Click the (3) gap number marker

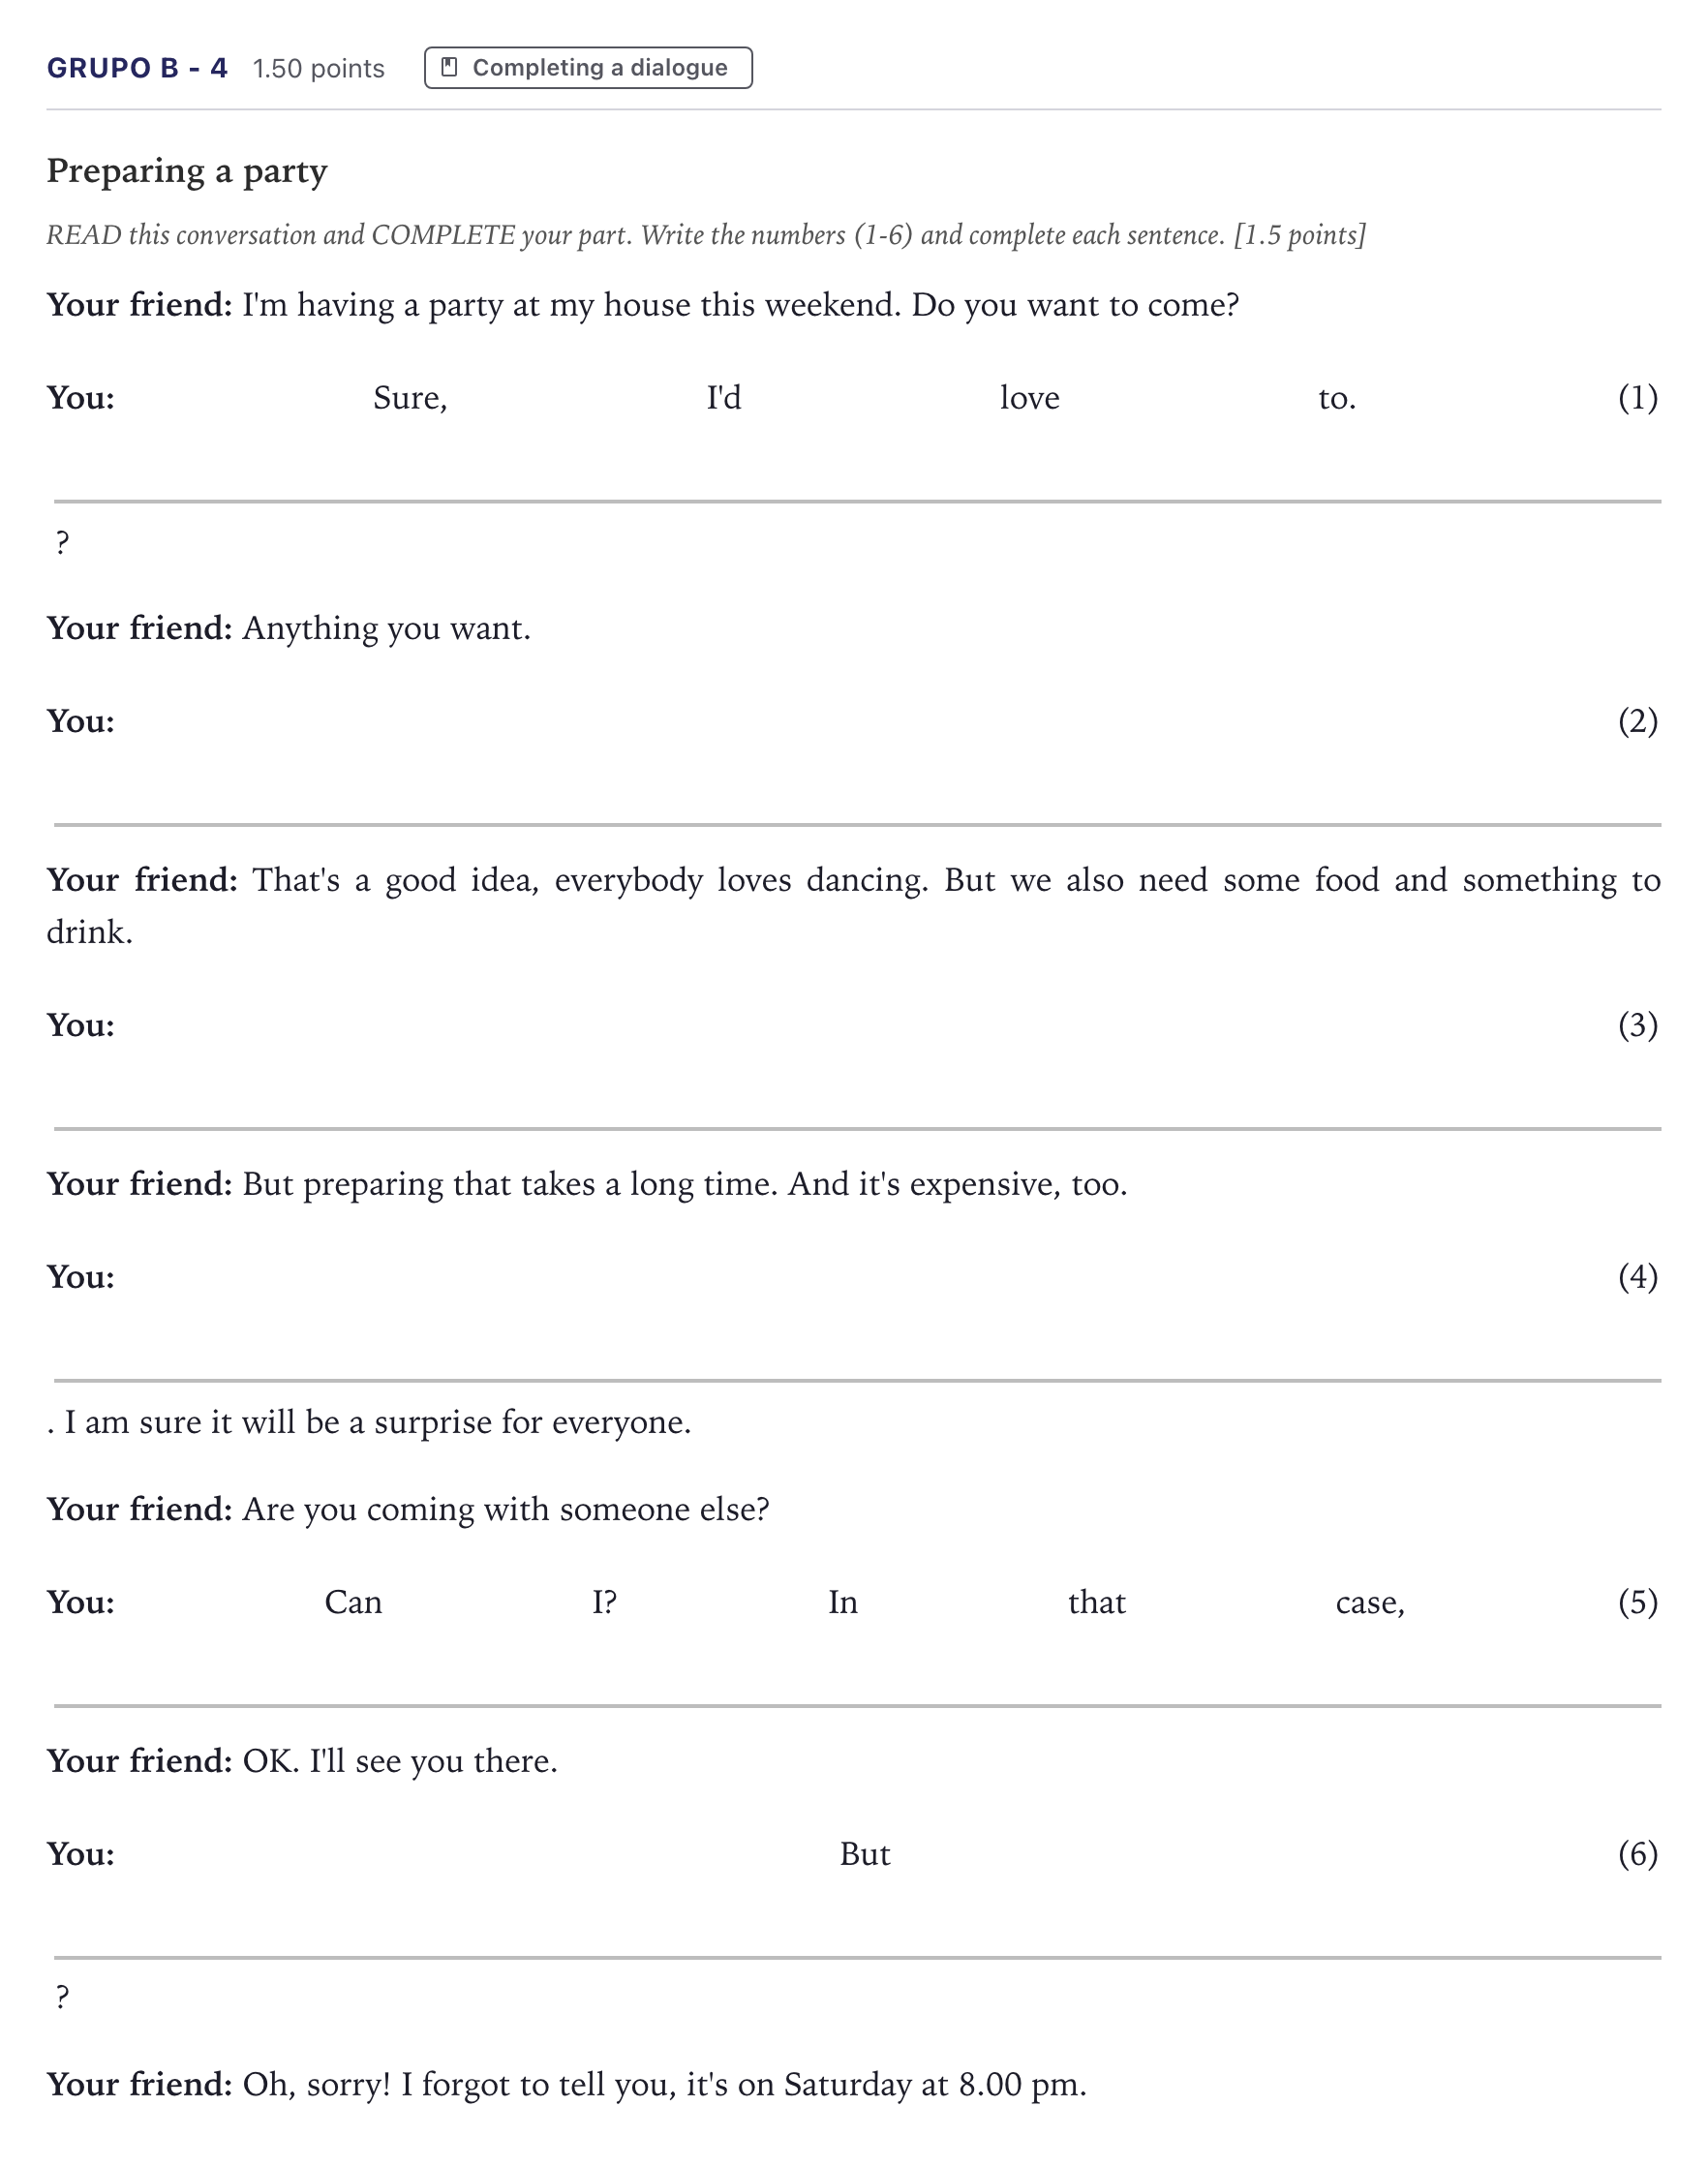pos(1638,1025)
